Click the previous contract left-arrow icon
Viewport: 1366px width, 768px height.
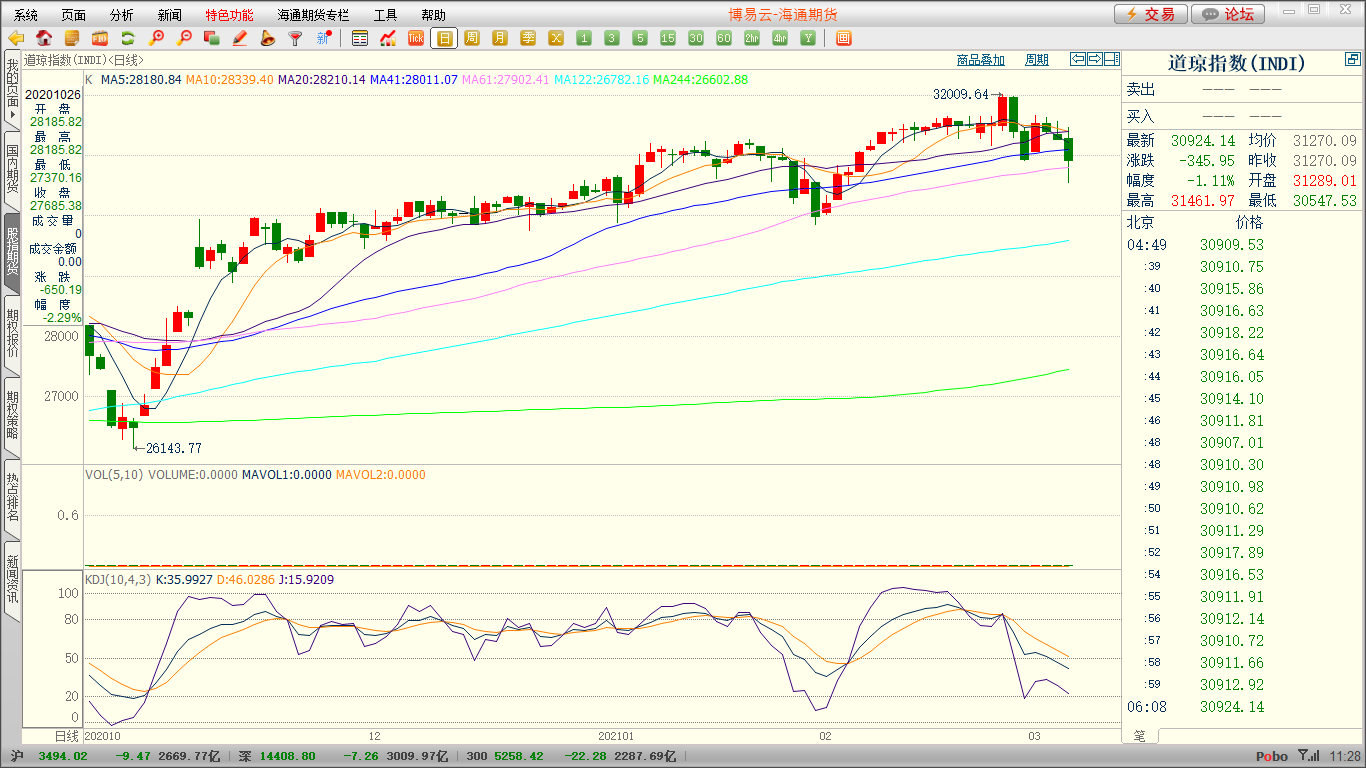point(1077,59)
